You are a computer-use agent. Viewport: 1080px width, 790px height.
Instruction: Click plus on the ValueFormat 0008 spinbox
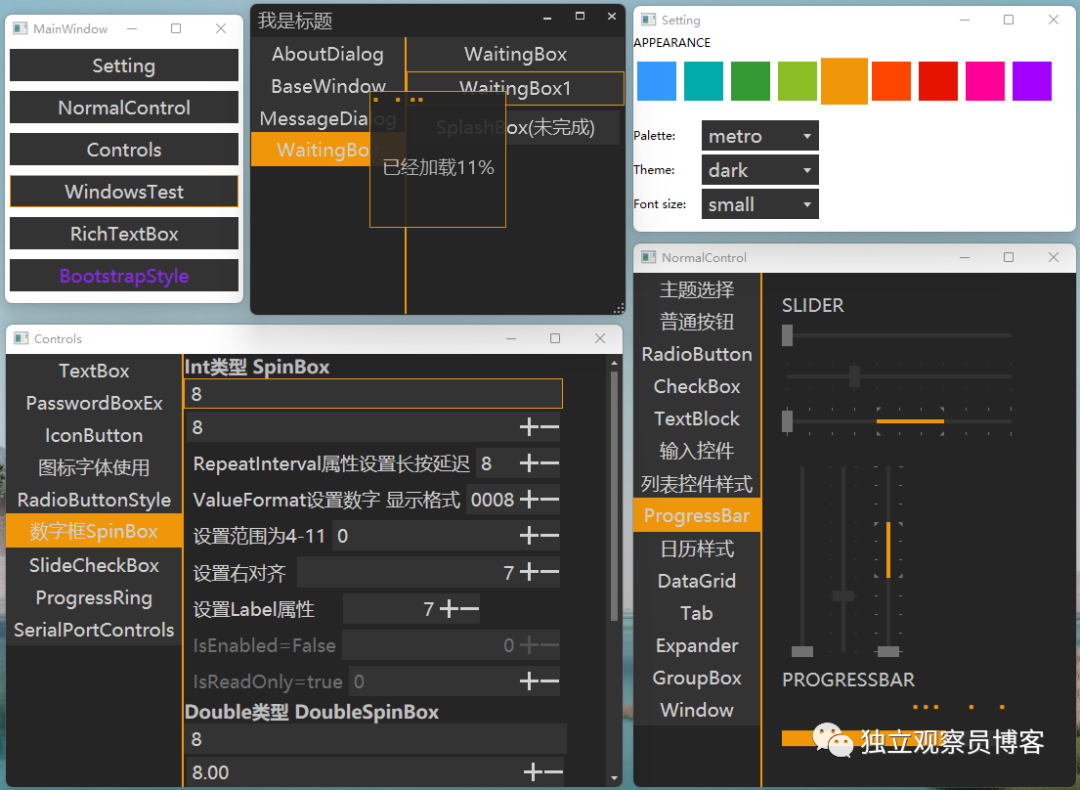[529, 499]
